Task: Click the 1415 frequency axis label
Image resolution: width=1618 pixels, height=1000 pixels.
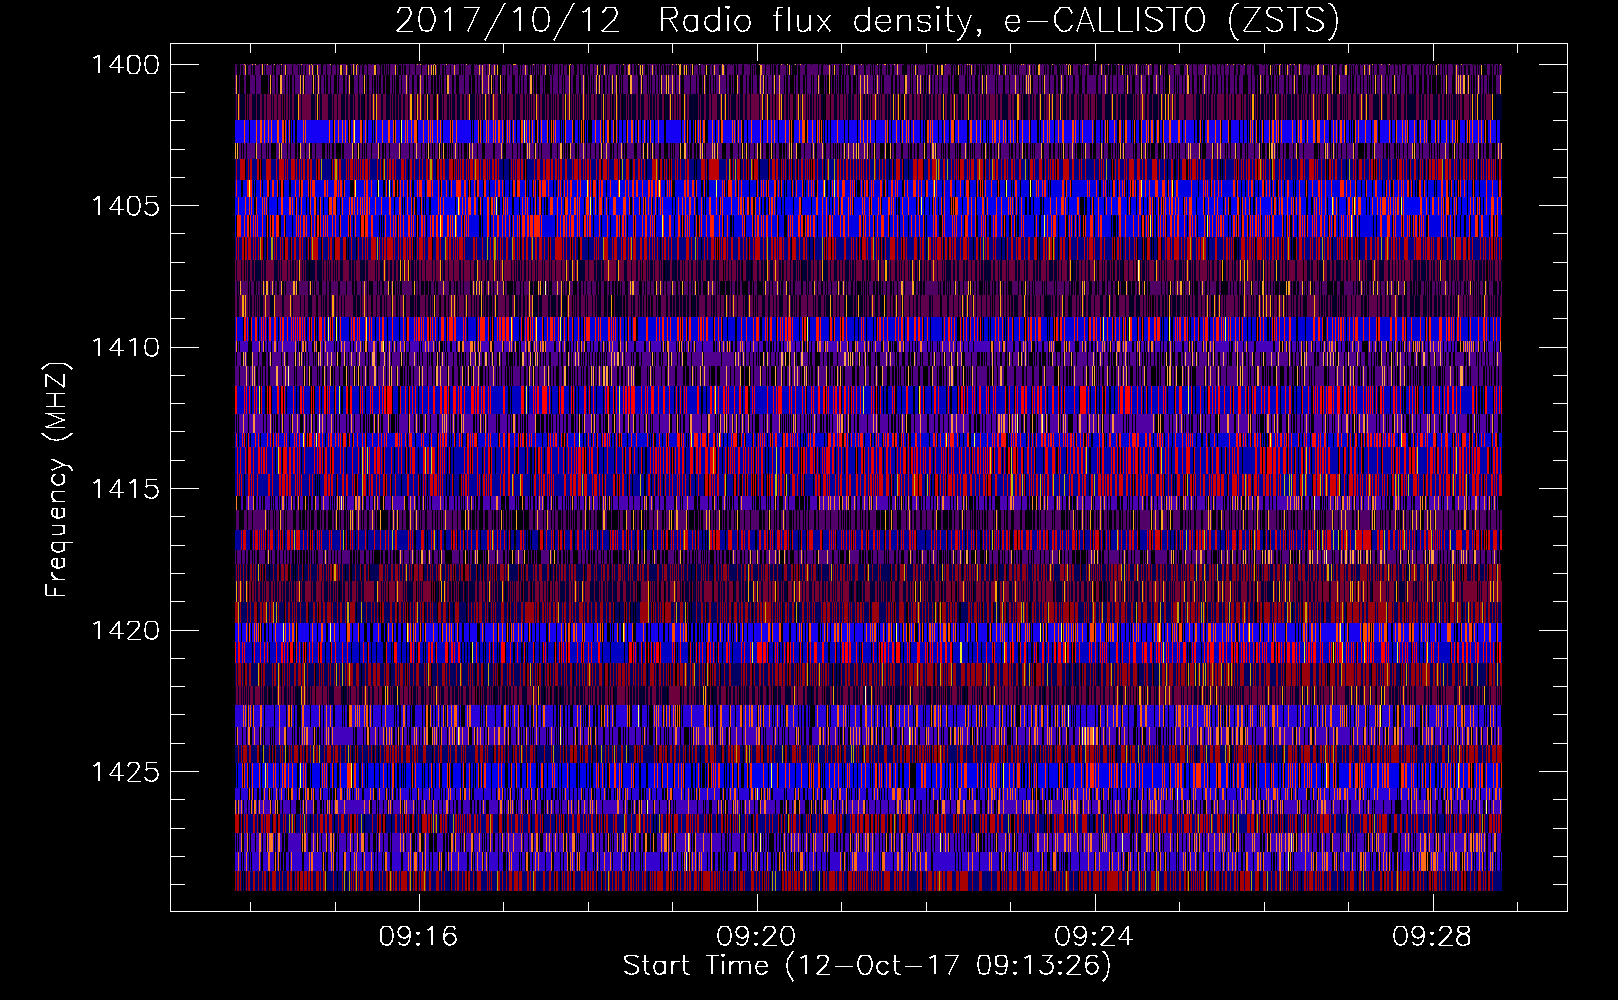Action: [x=125, y=489]
